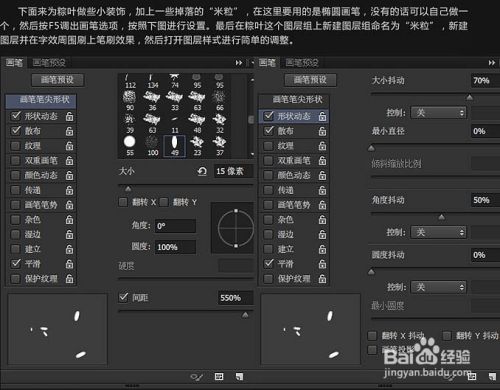Click lock icon beside 湿边 in right panel
This screenshot has width=500, height=390.
[322, 234]
